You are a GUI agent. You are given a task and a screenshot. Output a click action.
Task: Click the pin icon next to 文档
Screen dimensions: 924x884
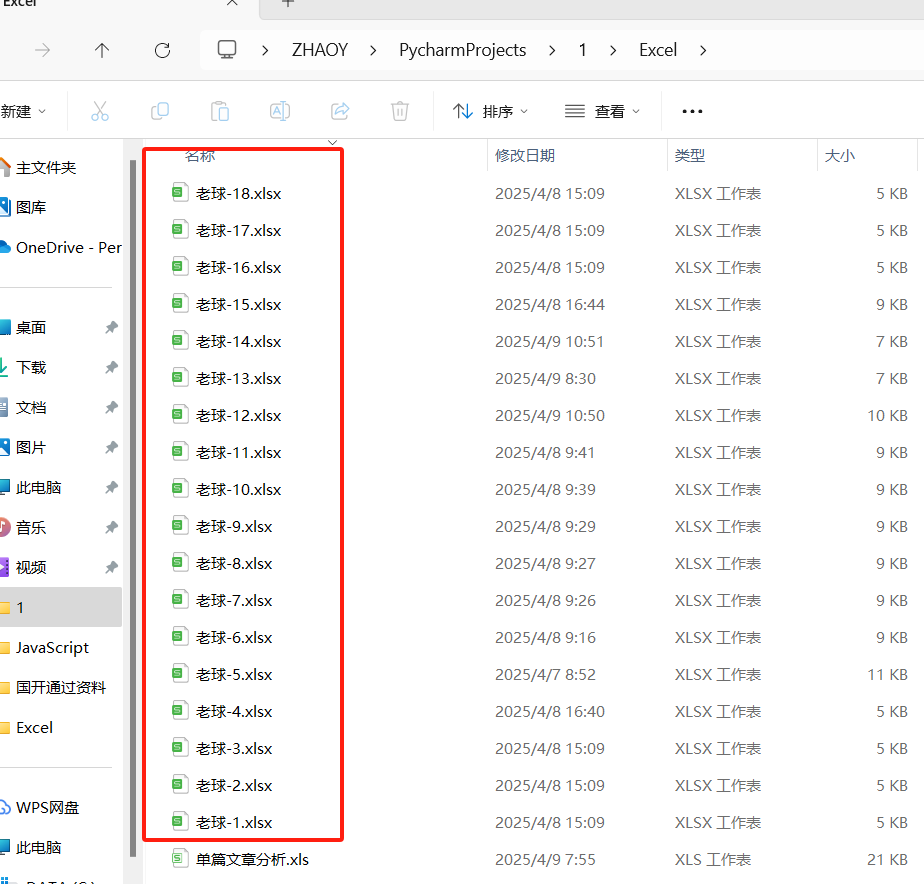[111, 407]
